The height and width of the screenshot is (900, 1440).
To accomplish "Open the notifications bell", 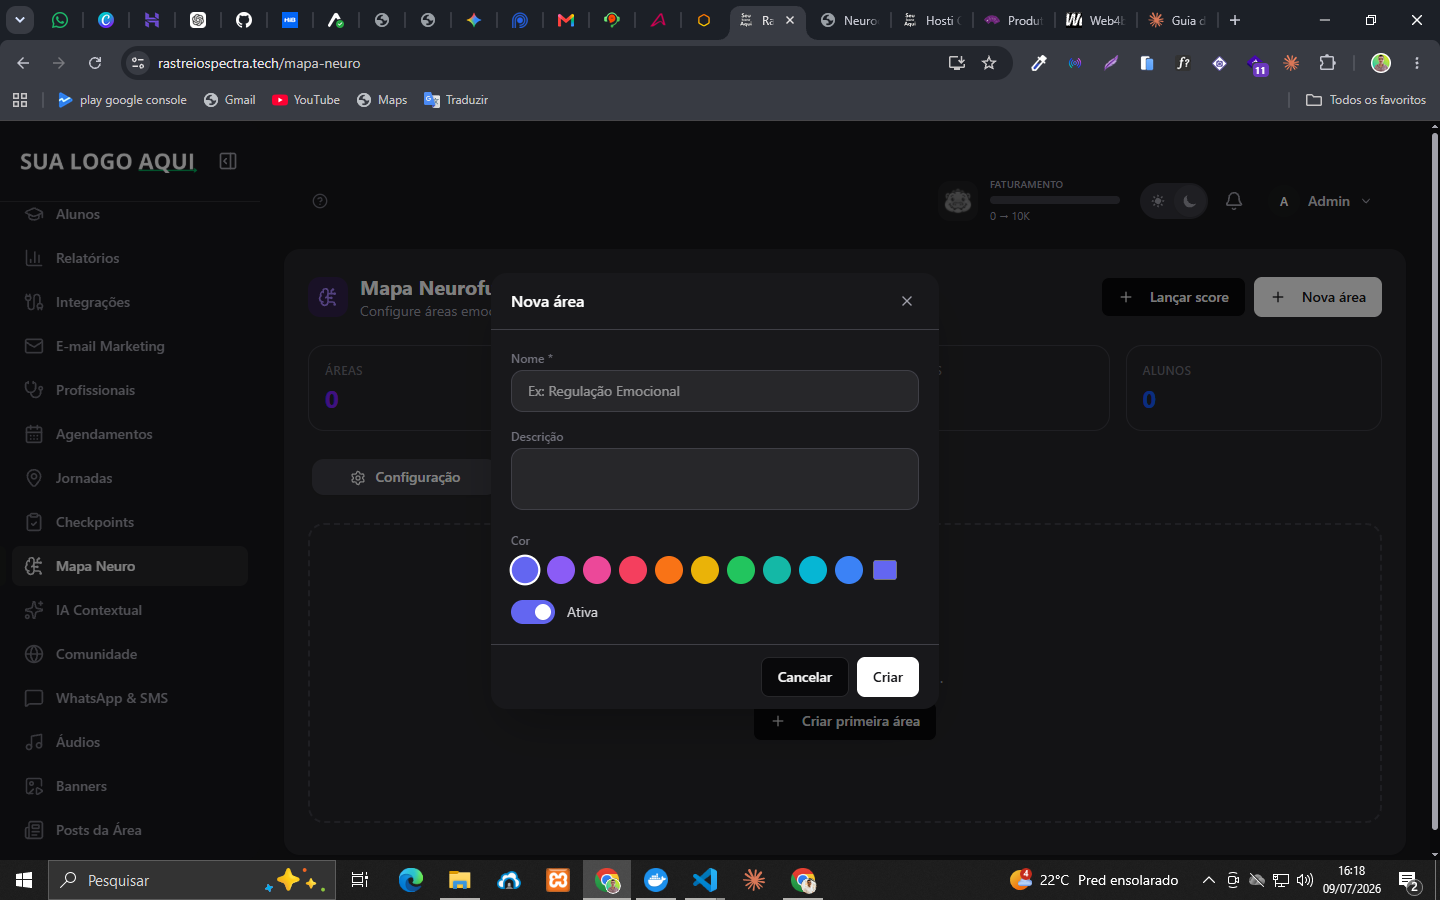I will point(1234,201).
